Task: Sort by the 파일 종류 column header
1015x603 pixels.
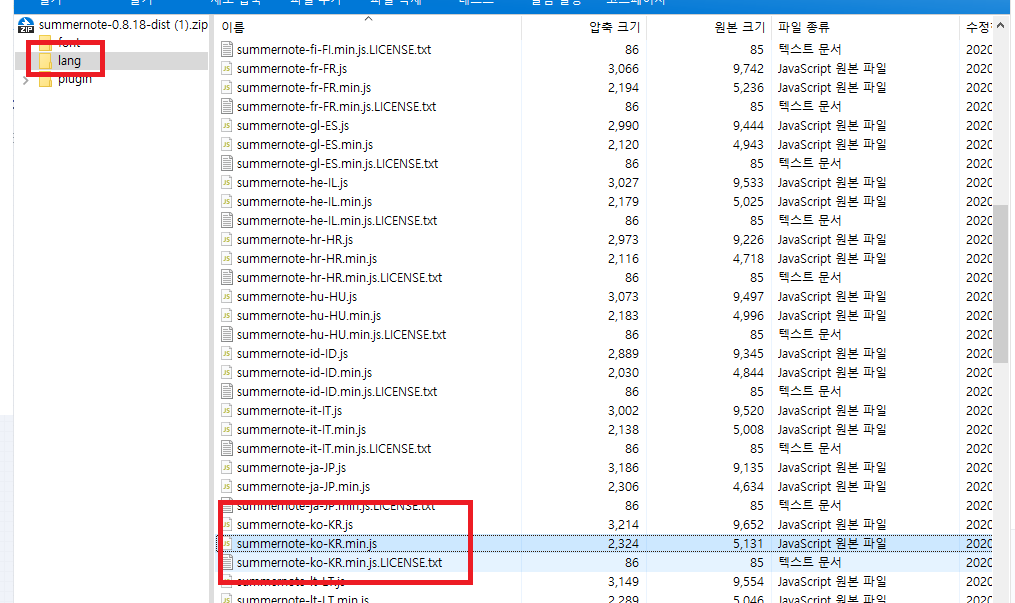Action: pyautogui.click(x=803, y=27)
